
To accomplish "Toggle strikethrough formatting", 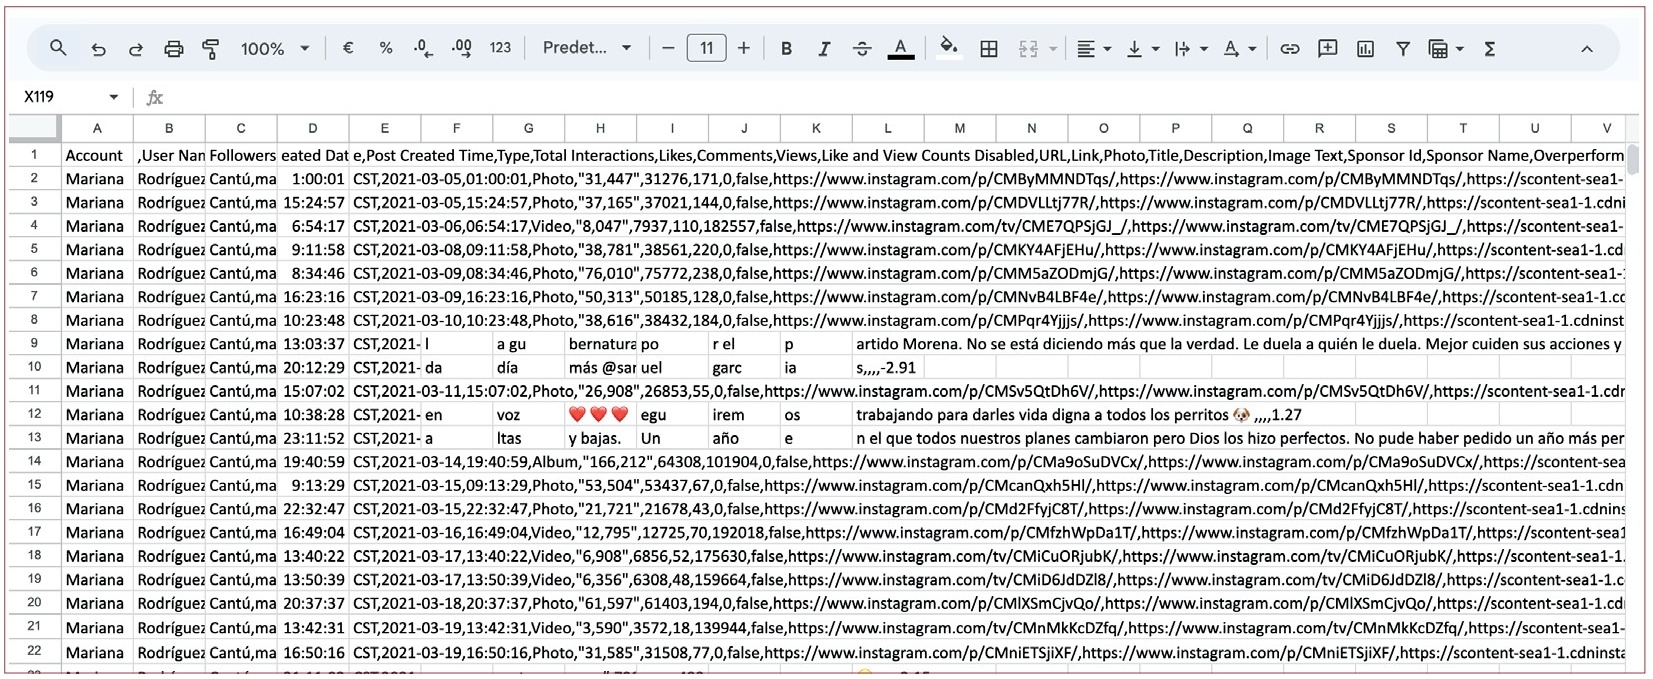I will click(x=862, y=48).
